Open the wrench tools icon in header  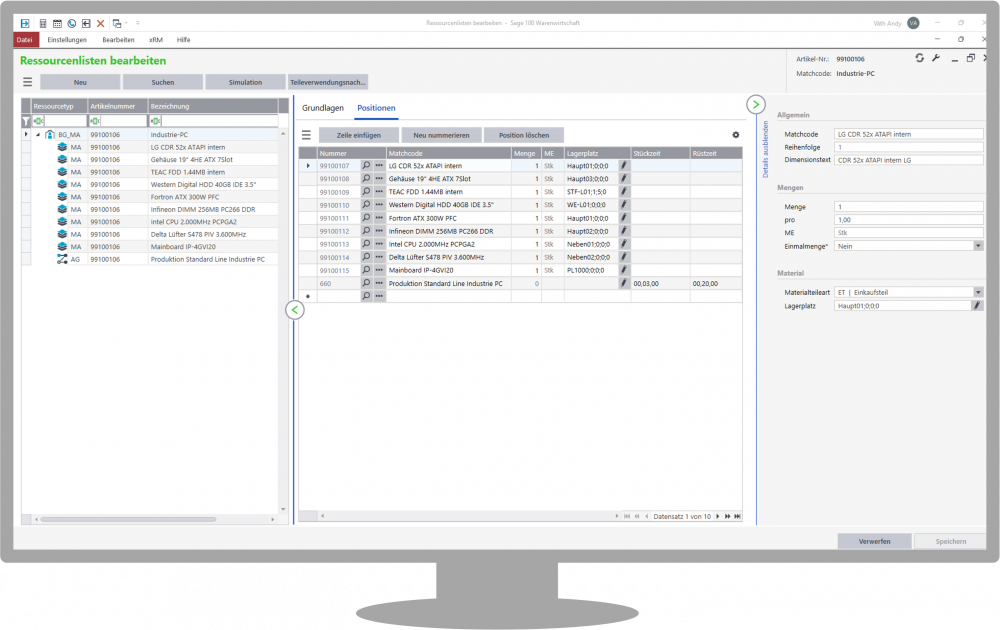(936, 58)
